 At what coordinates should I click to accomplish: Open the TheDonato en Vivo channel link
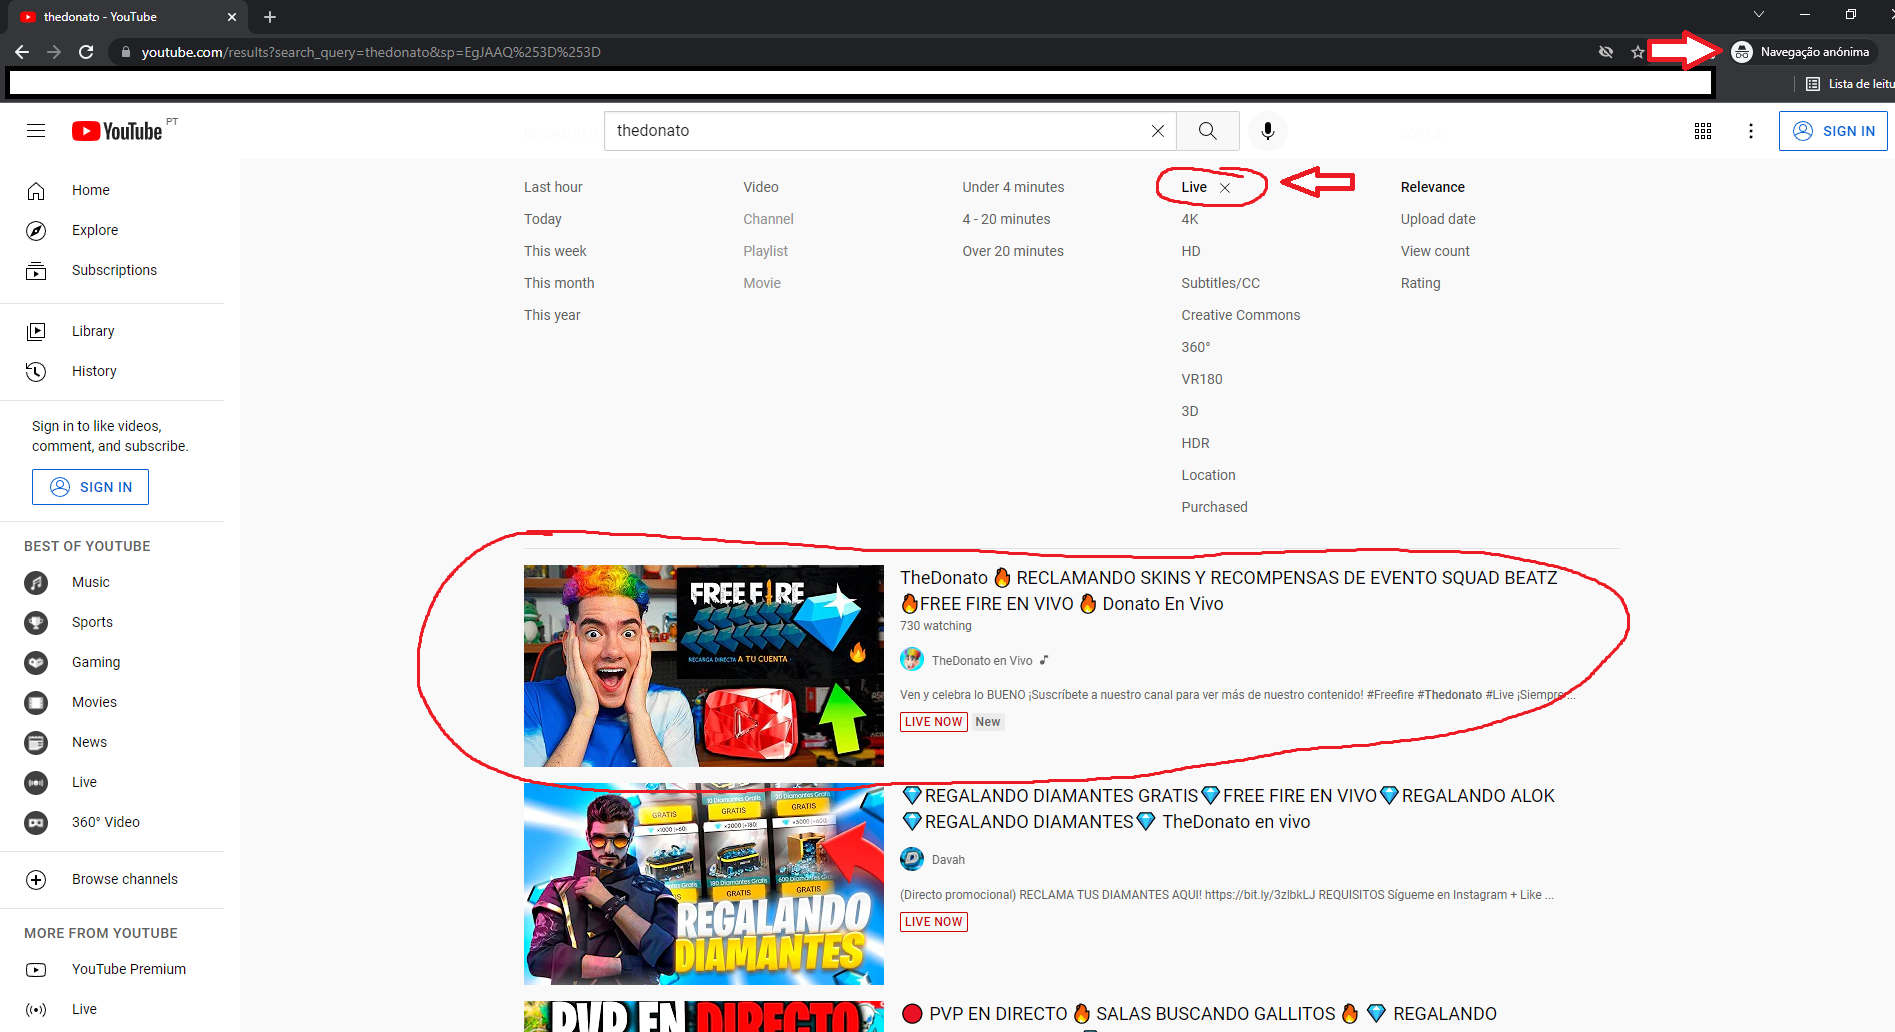[981, 660]
